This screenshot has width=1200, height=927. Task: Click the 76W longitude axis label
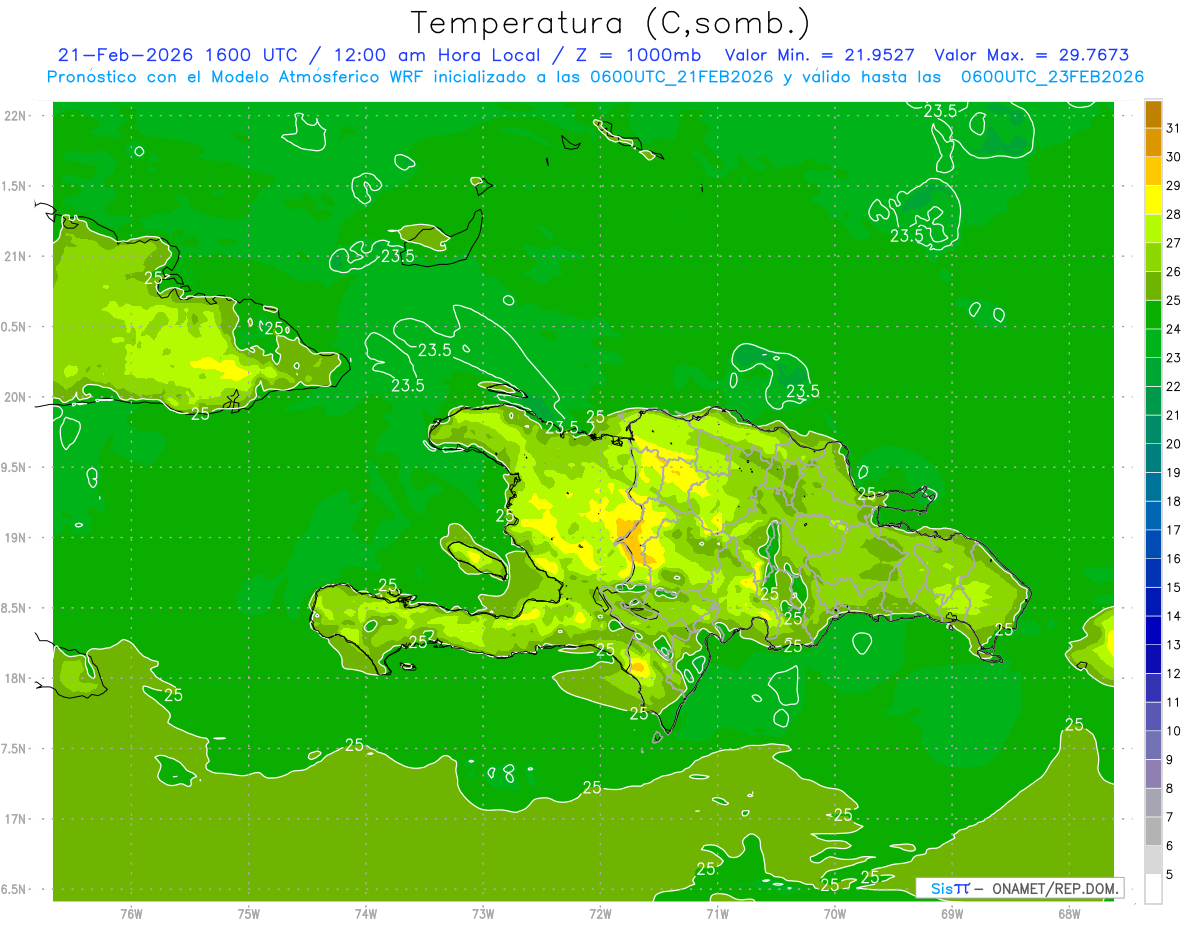tap(131, 913)
